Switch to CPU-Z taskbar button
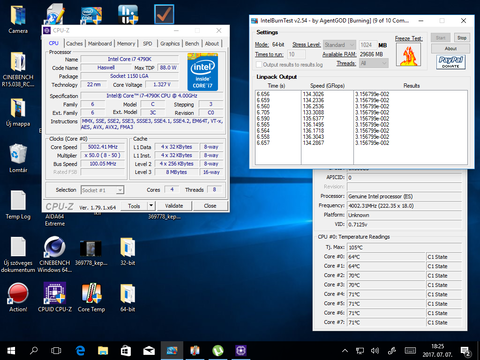 [241, 351]
